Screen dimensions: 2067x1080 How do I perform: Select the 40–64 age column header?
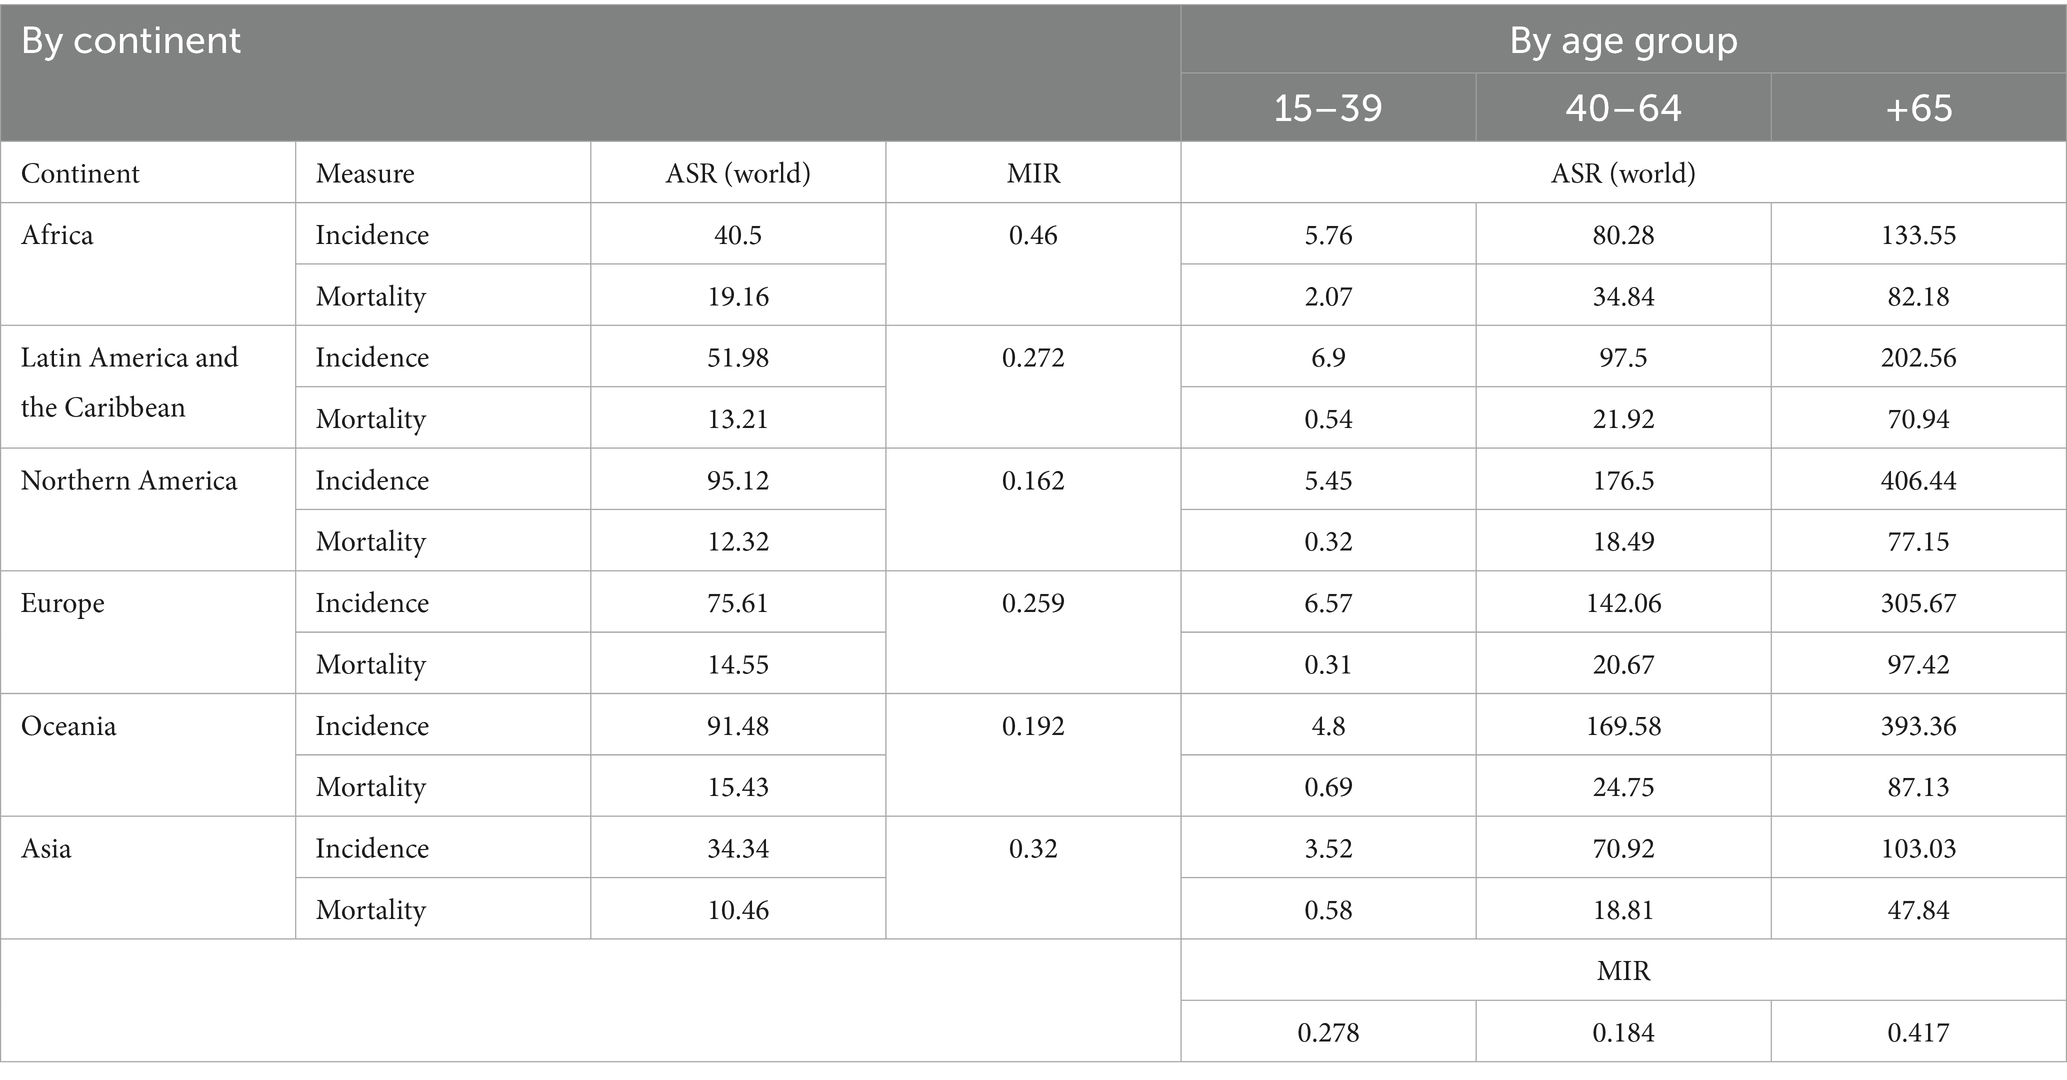click(1623, 108)
